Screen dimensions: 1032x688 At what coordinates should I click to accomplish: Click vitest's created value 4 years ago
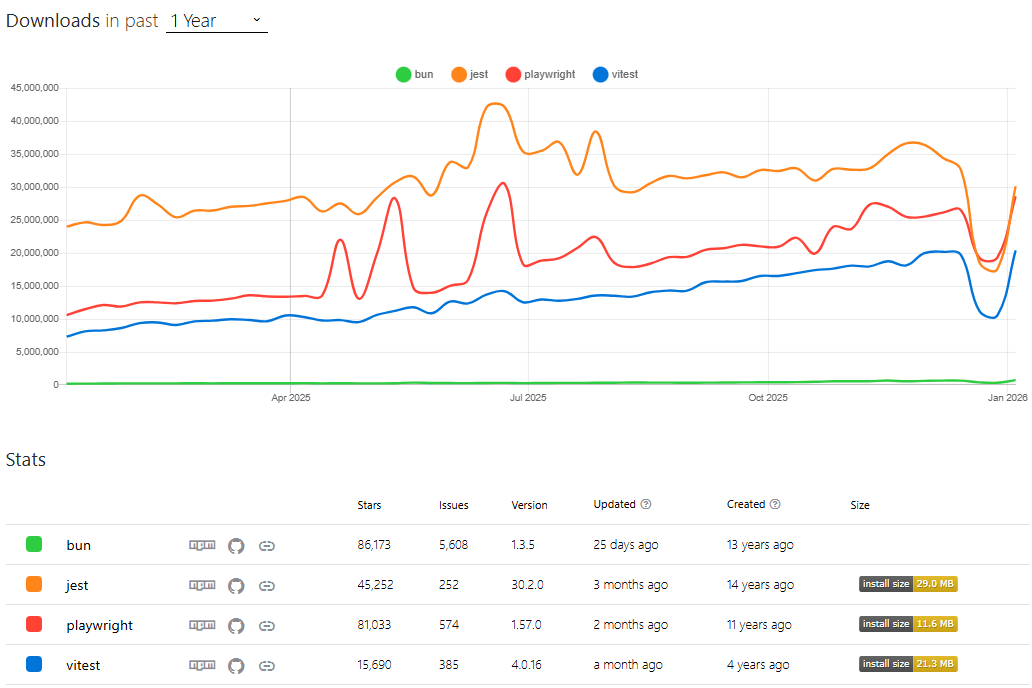click(758, 665)
